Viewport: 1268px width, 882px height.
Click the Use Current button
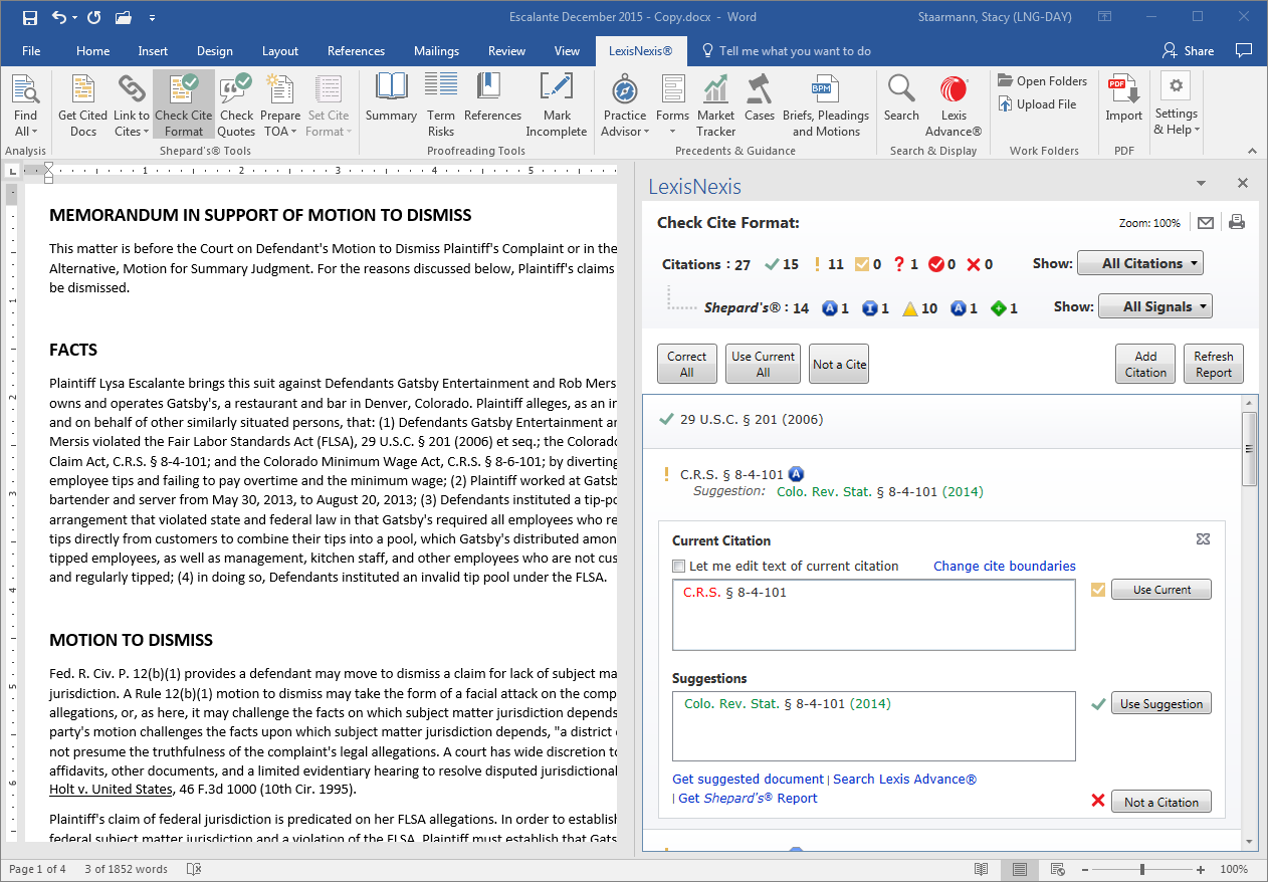[1161, 590]
